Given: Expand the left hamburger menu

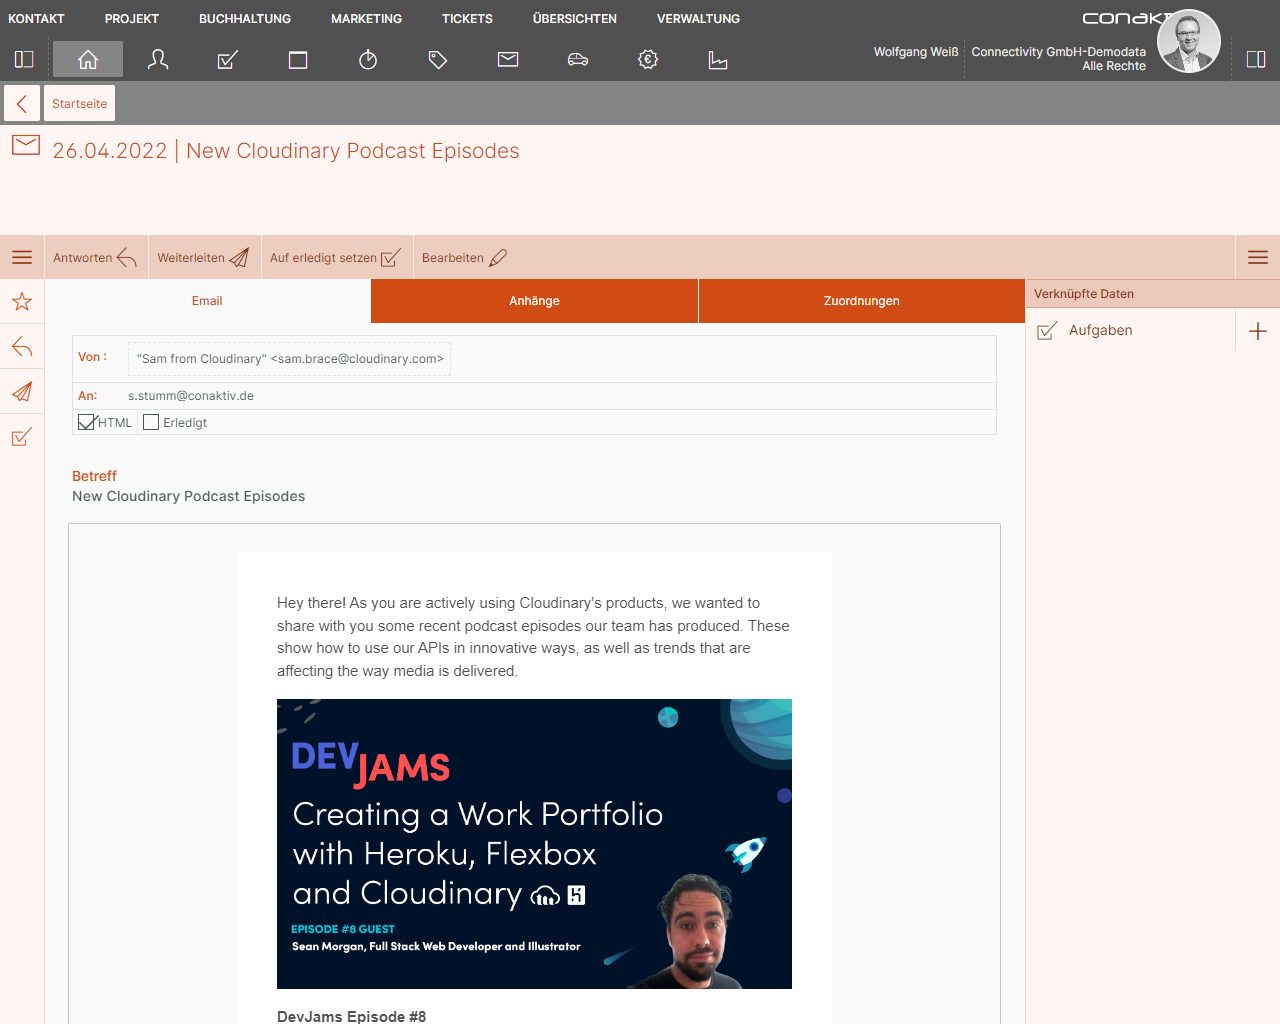Looking at the screenshot, I should (22, 258).
